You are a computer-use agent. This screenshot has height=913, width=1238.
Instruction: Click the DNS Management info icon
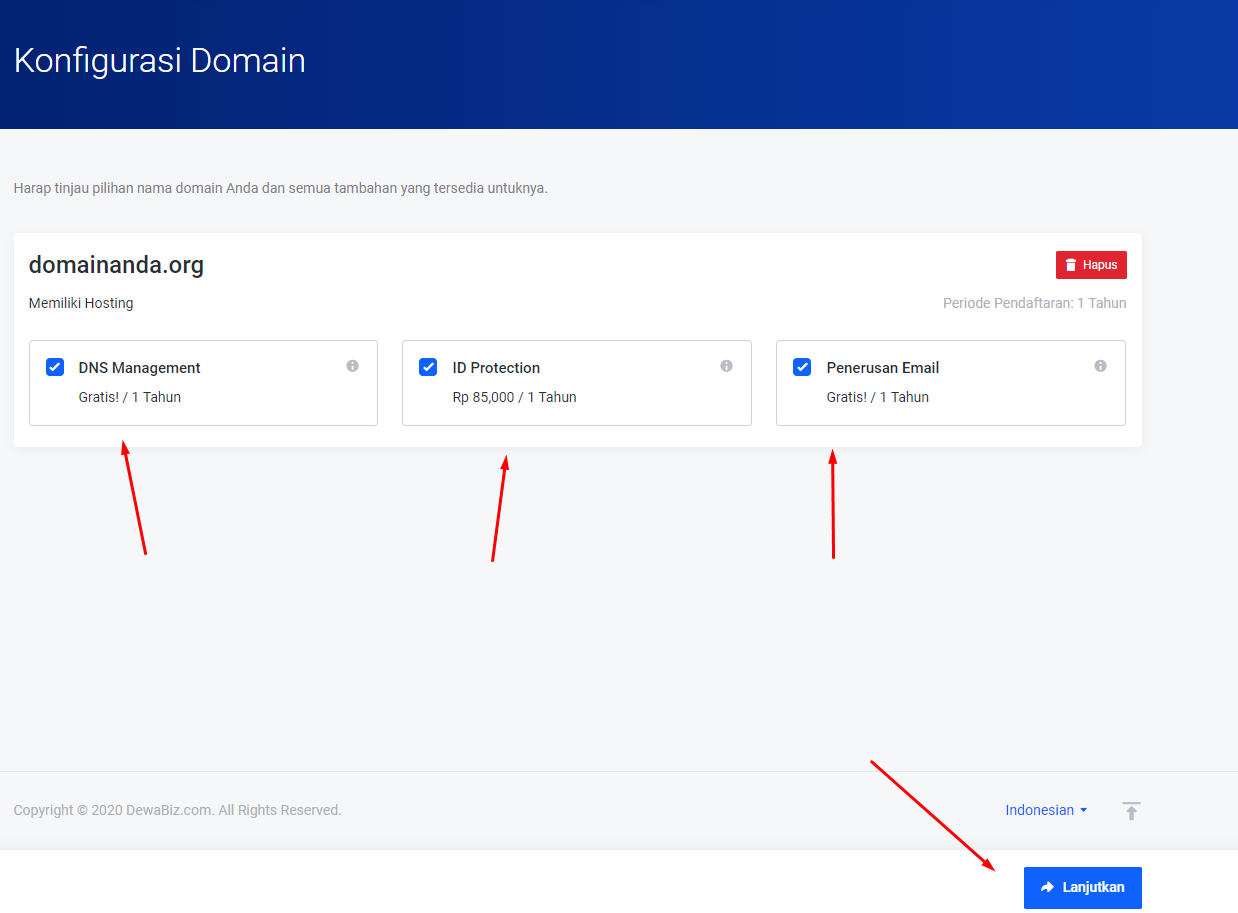tap(352, 366)
